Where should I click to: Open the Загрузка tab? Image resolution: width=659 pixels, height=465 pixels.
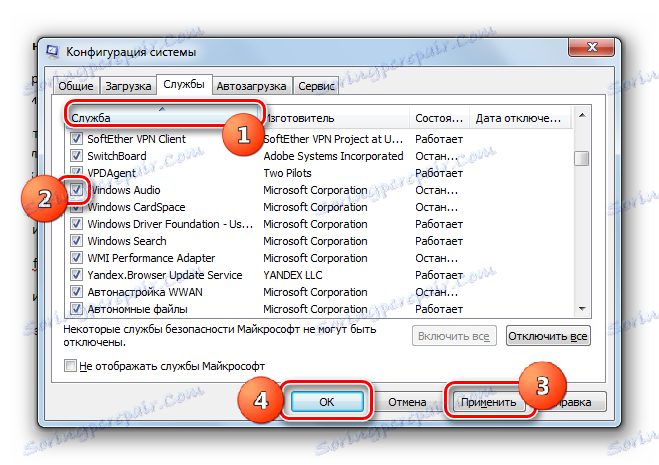click(x=128, y=86)
